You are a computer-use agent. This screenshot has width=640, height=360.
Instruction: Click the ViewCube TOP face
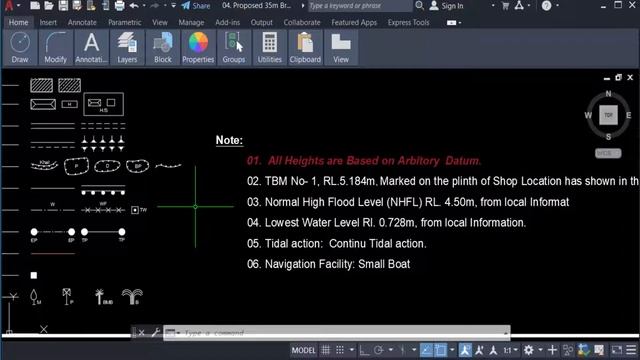pyautogui.click(x=608, y=115)
